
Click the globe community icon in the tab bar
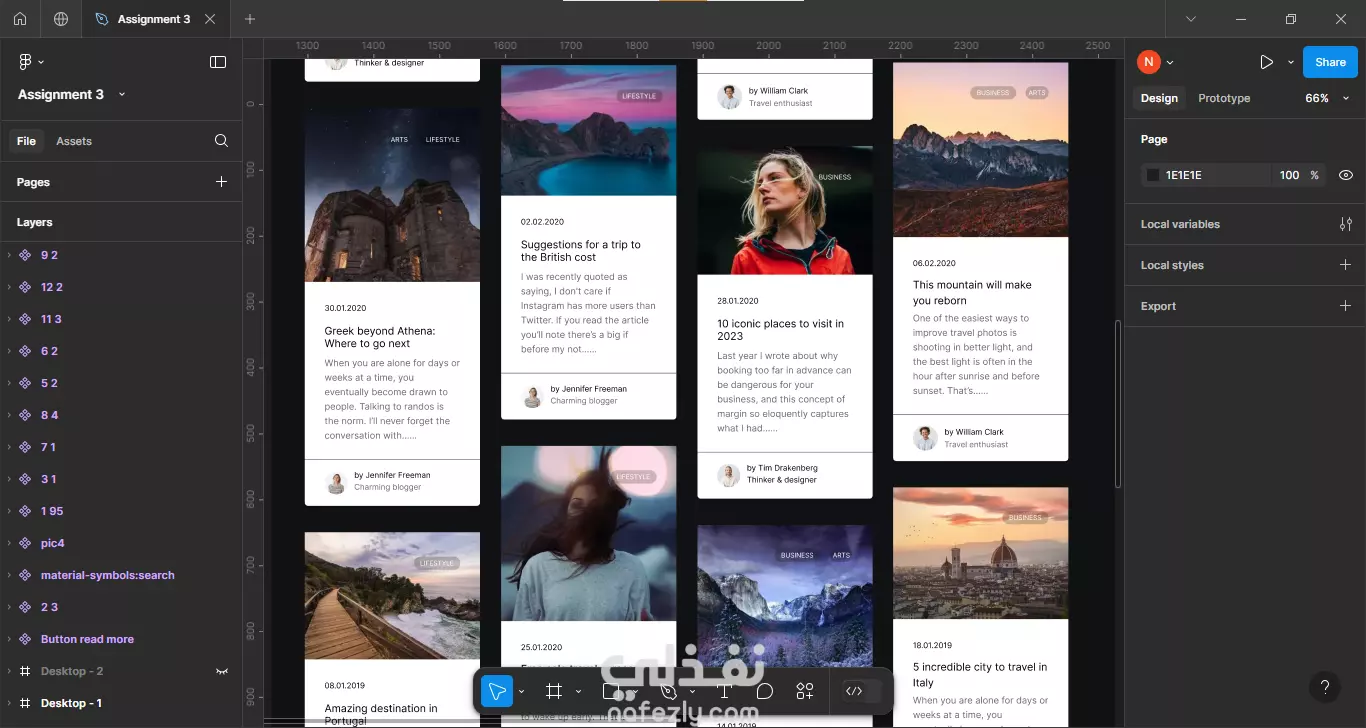click(x=61, y=19)
